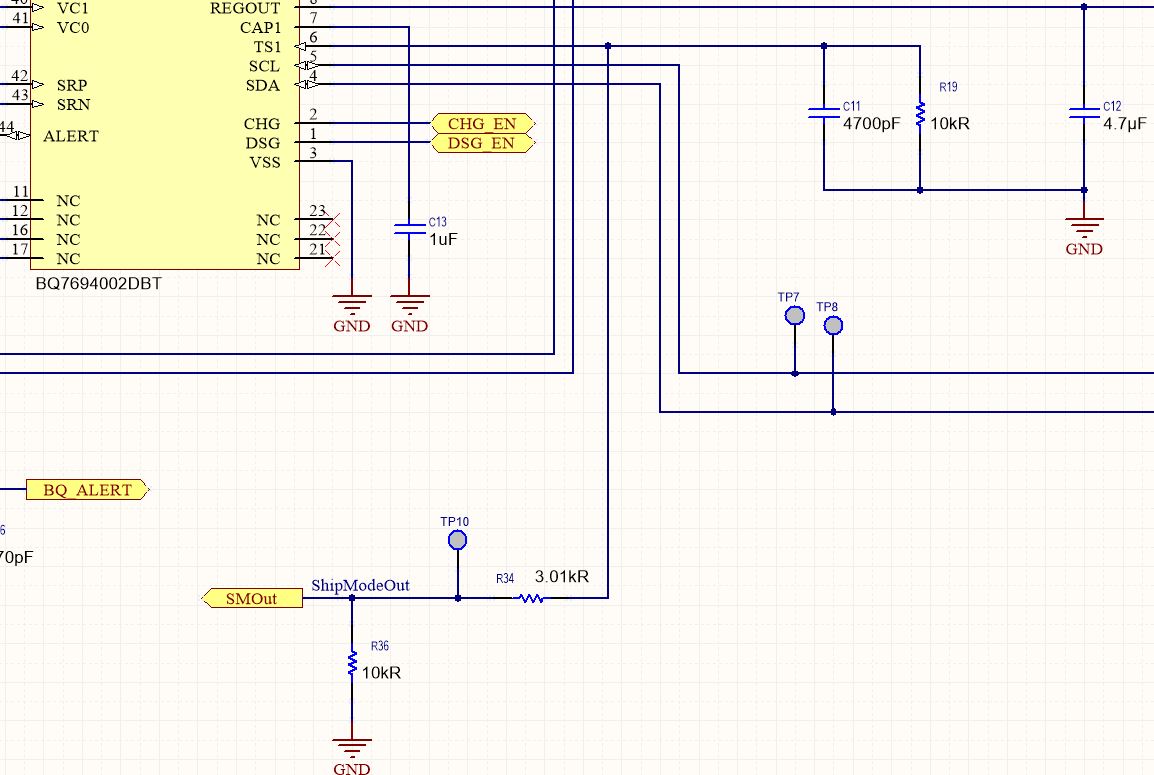Select GND symbol under capacitor C13
The width and height of the screenshot is (1154, 775).
[x=409, y=312]
